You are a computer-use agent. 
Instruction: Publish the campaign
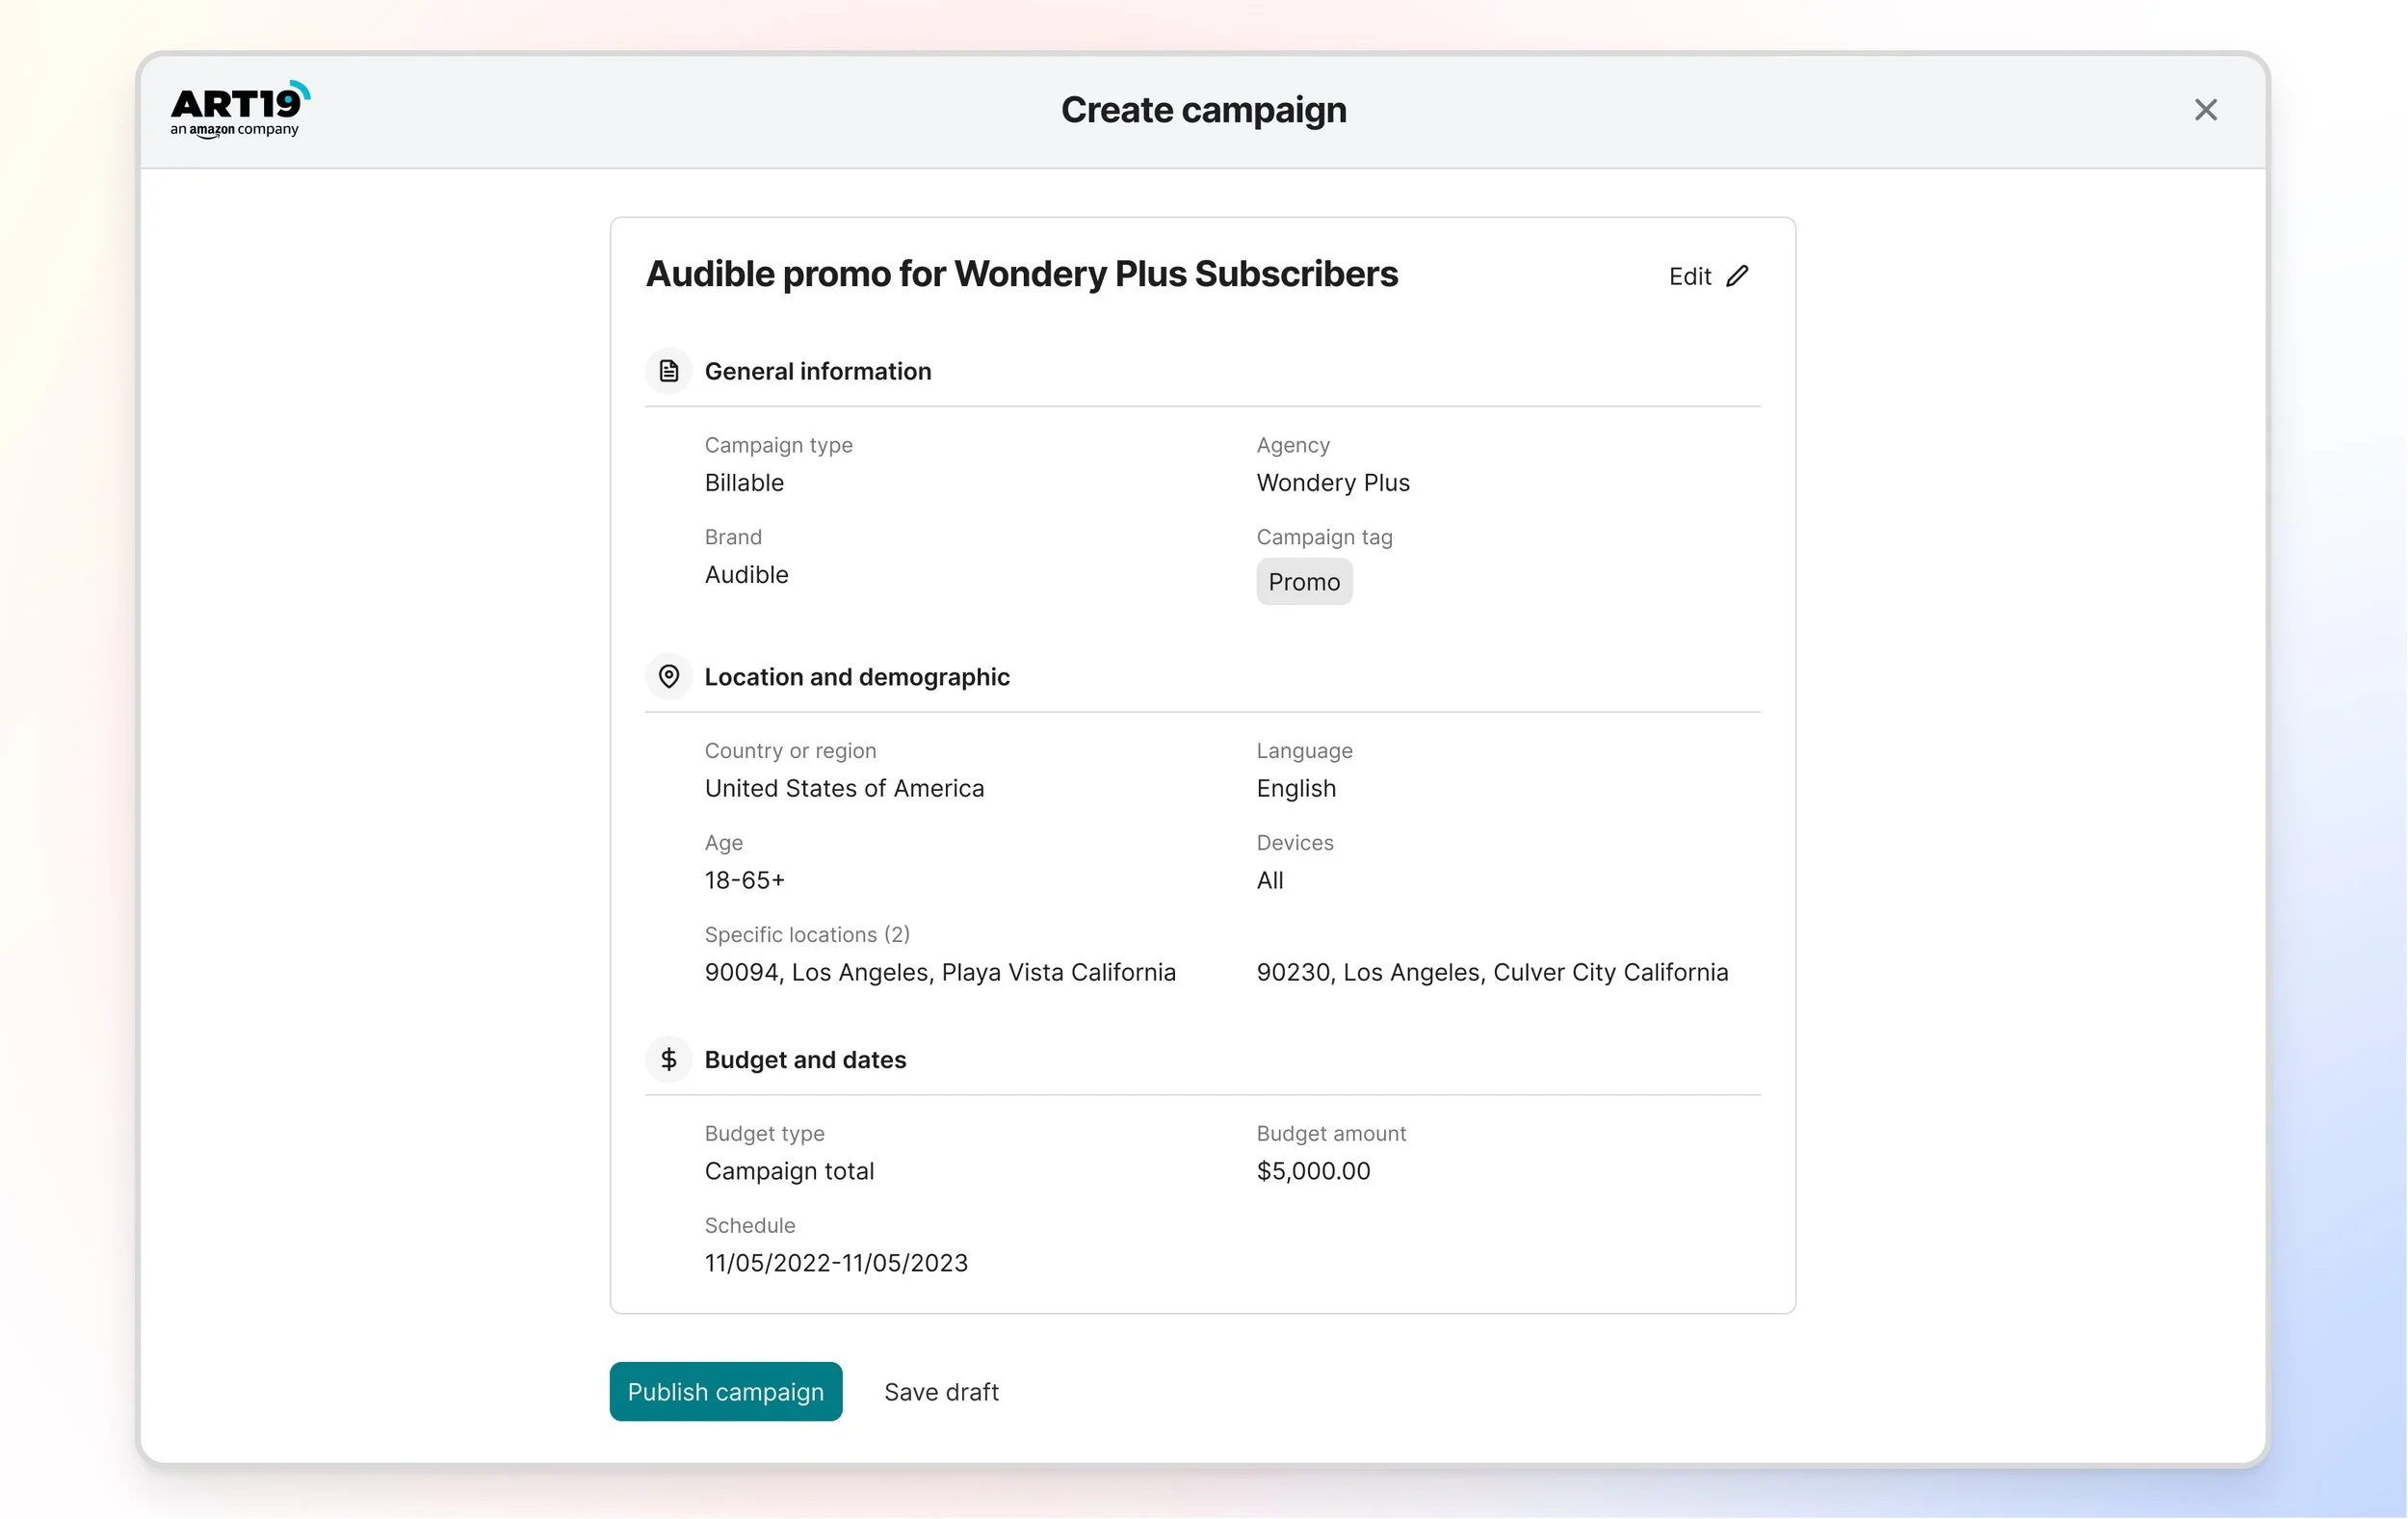point(726,1391)
